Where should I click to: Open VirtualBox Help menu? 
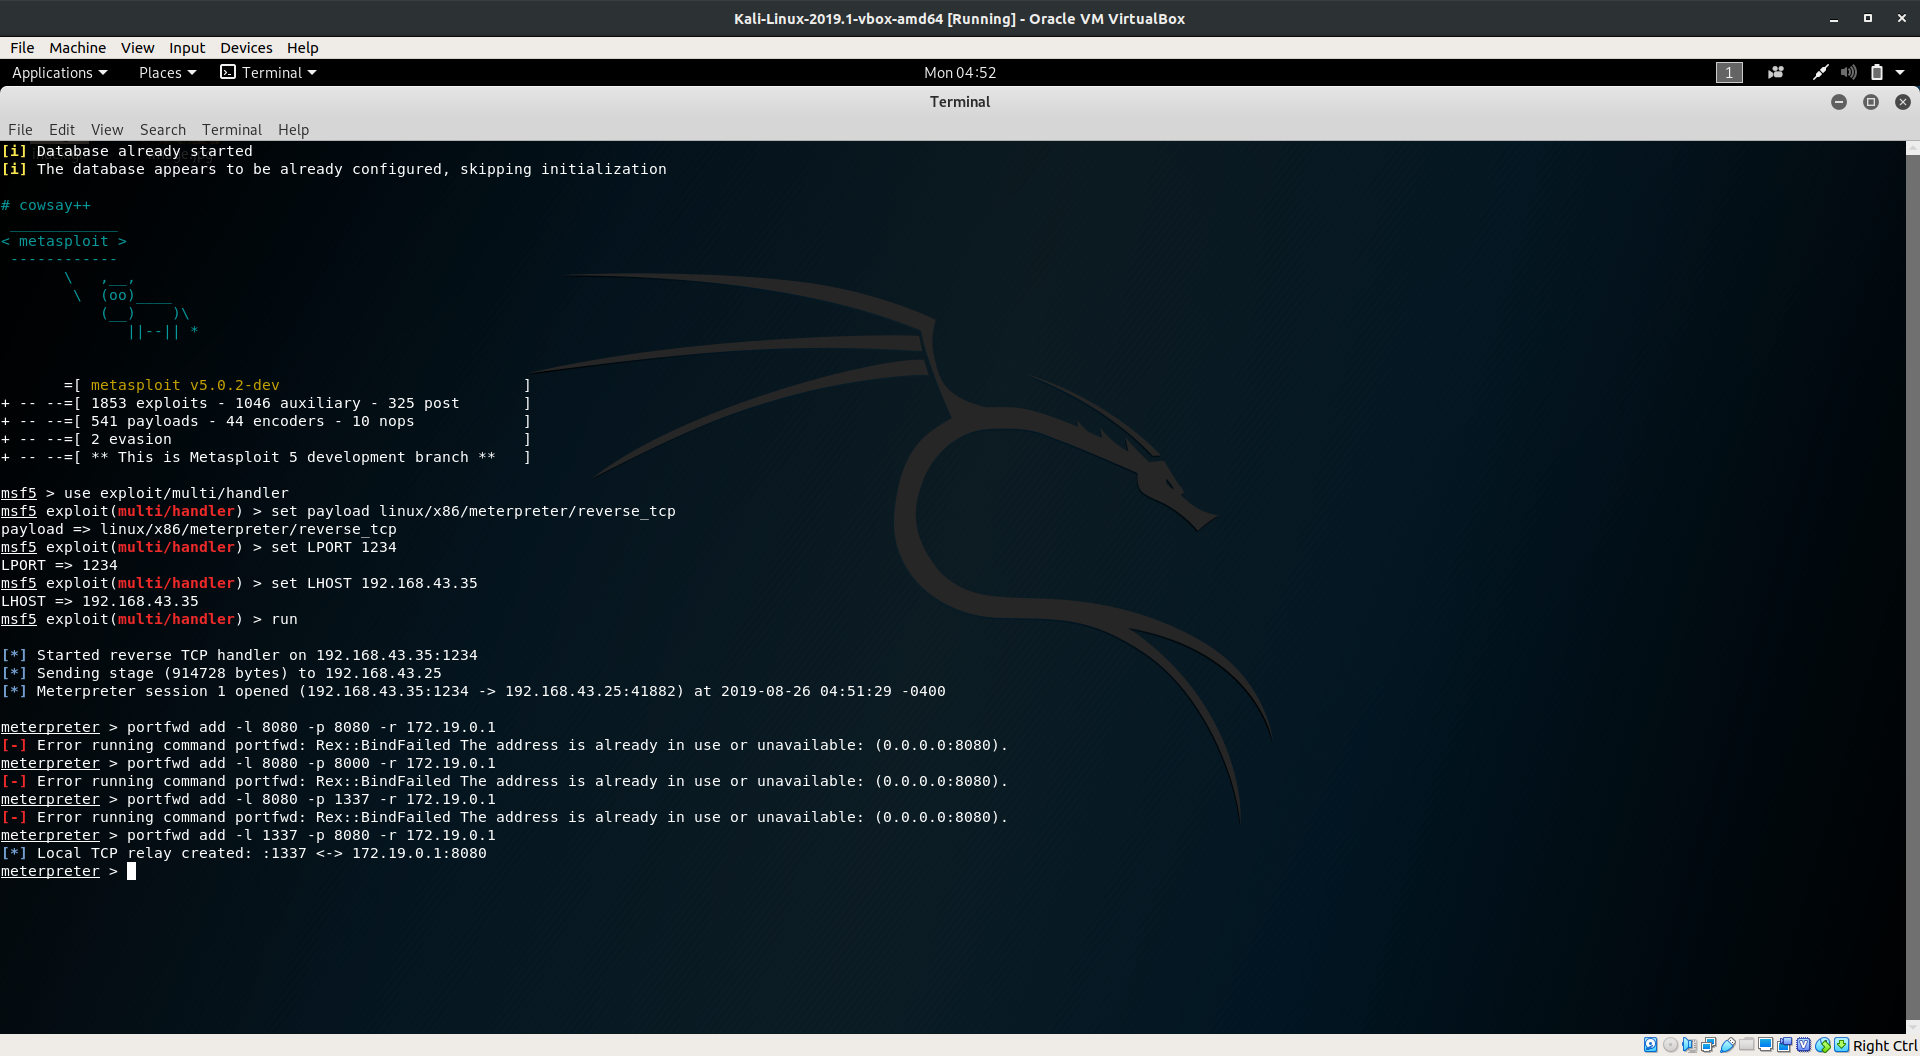302,48
